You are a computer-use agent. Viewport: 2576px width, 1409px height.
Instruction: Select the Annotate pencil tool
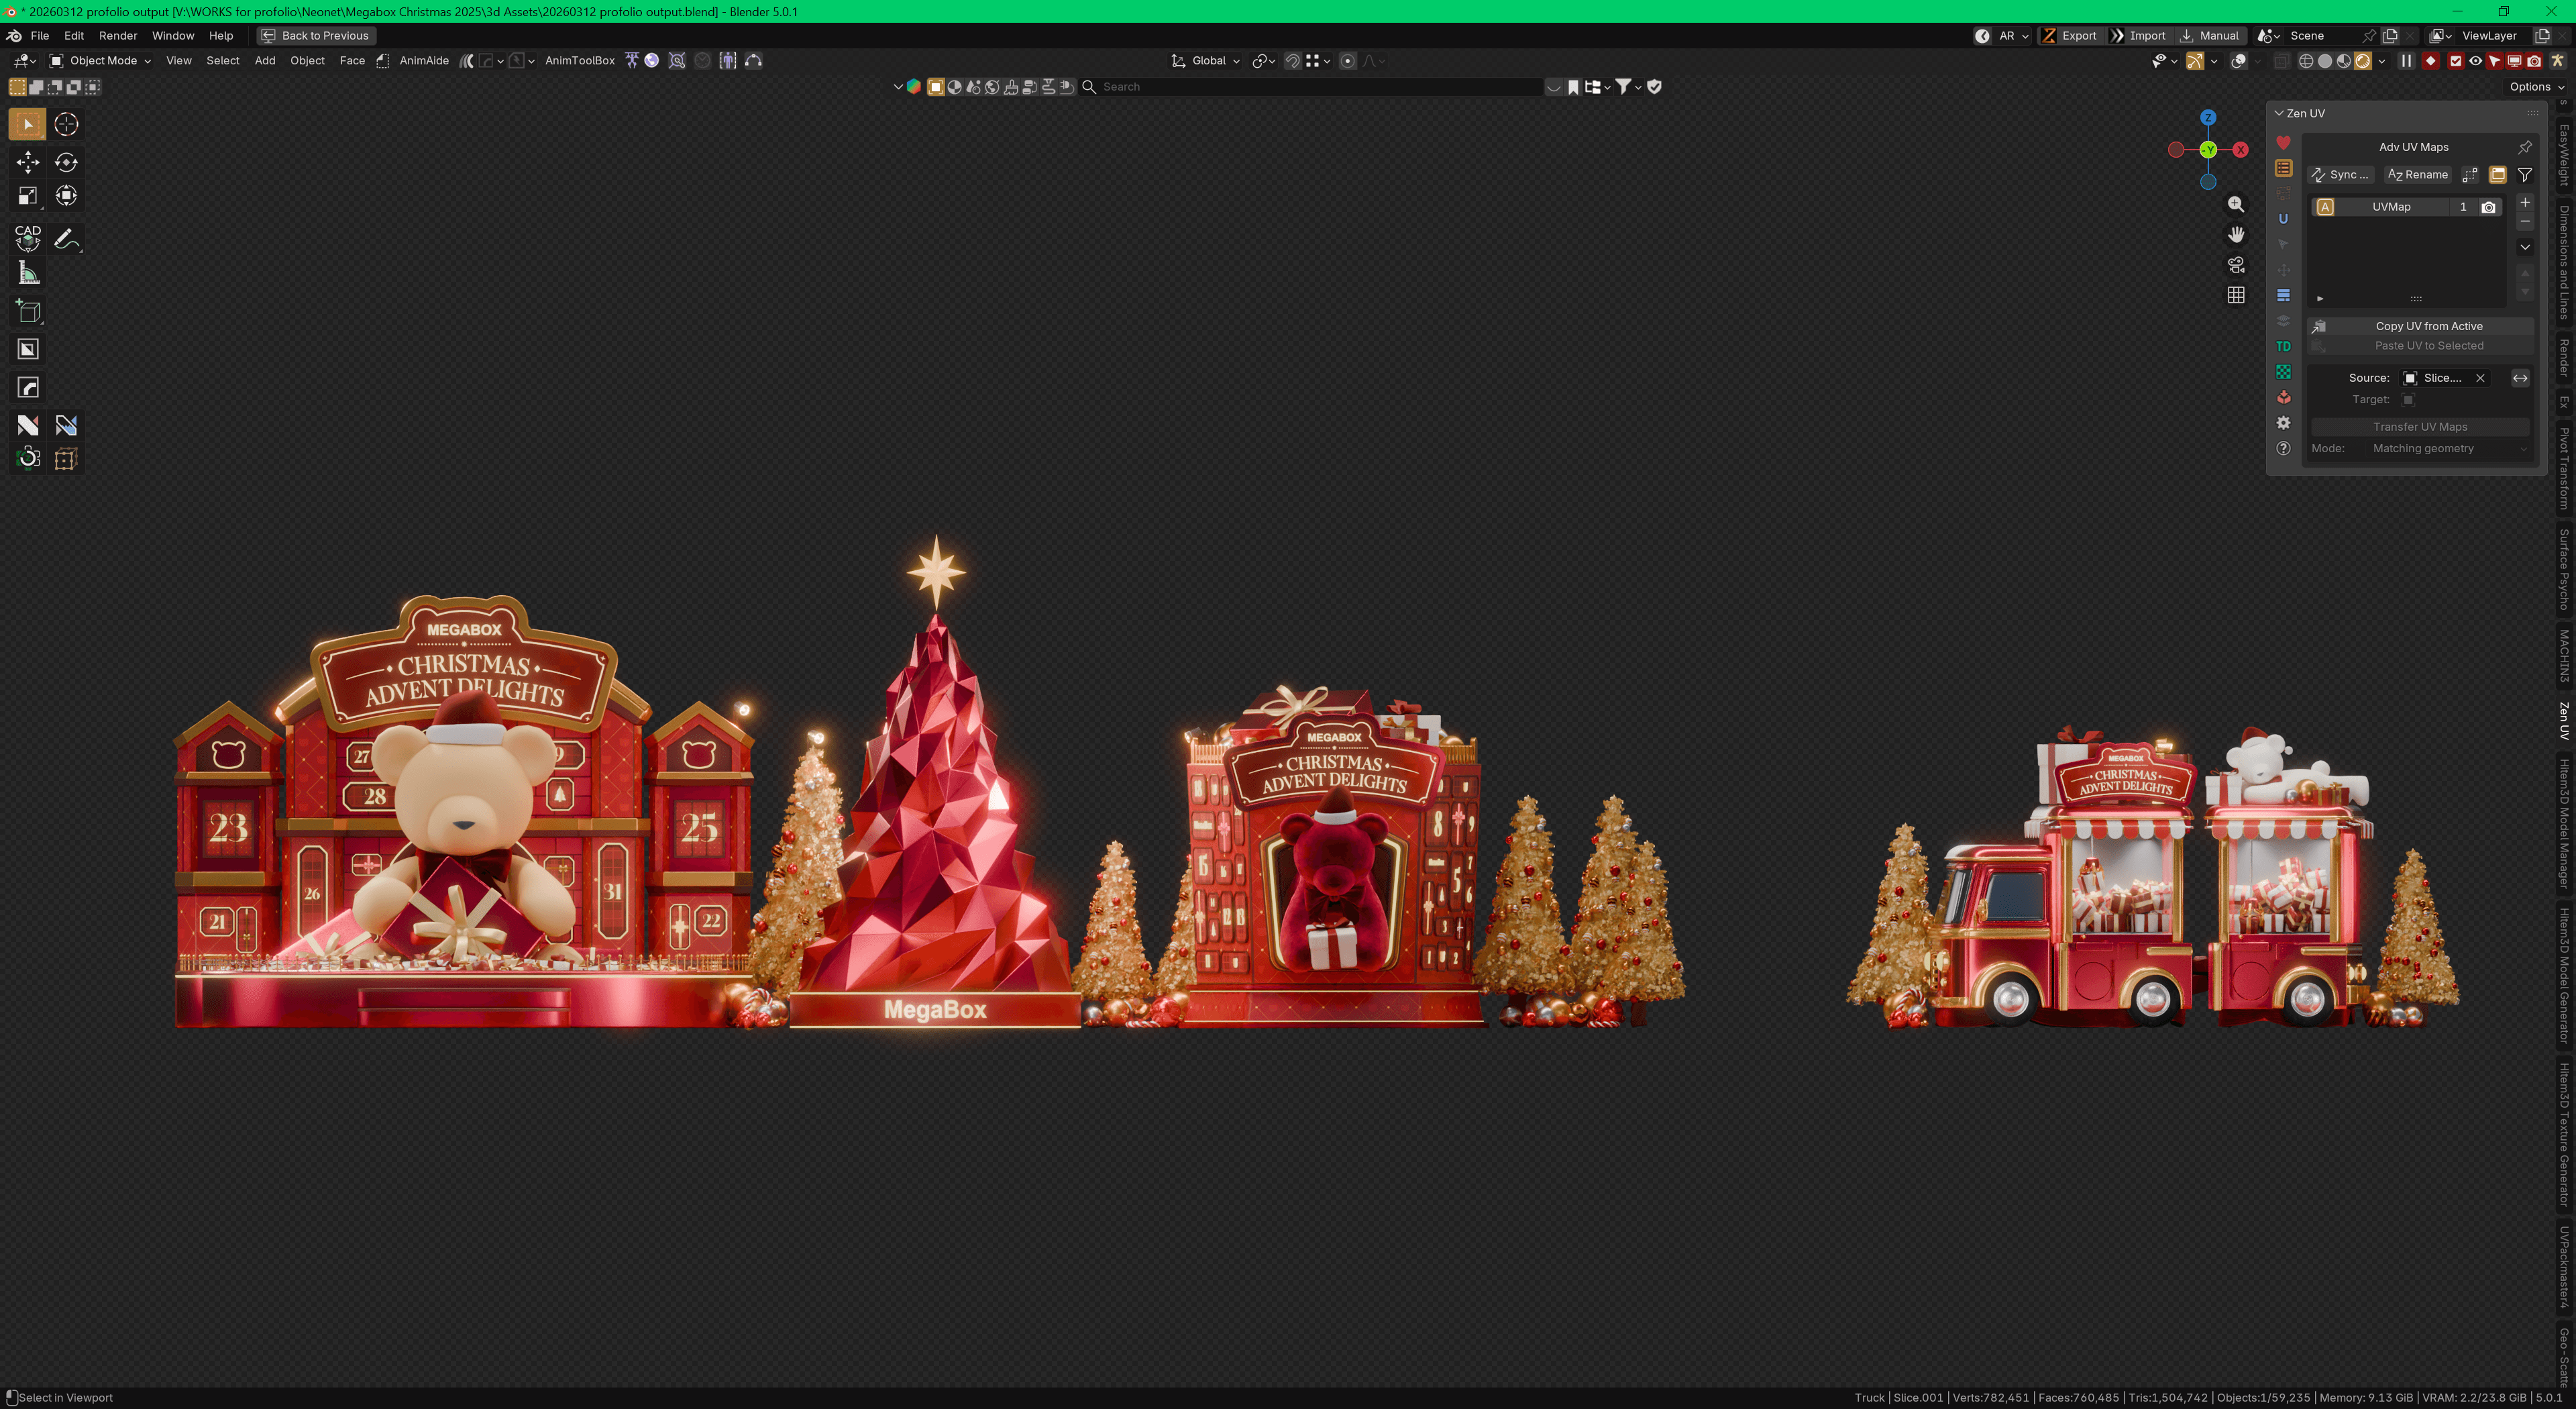[x=66, y=239]
